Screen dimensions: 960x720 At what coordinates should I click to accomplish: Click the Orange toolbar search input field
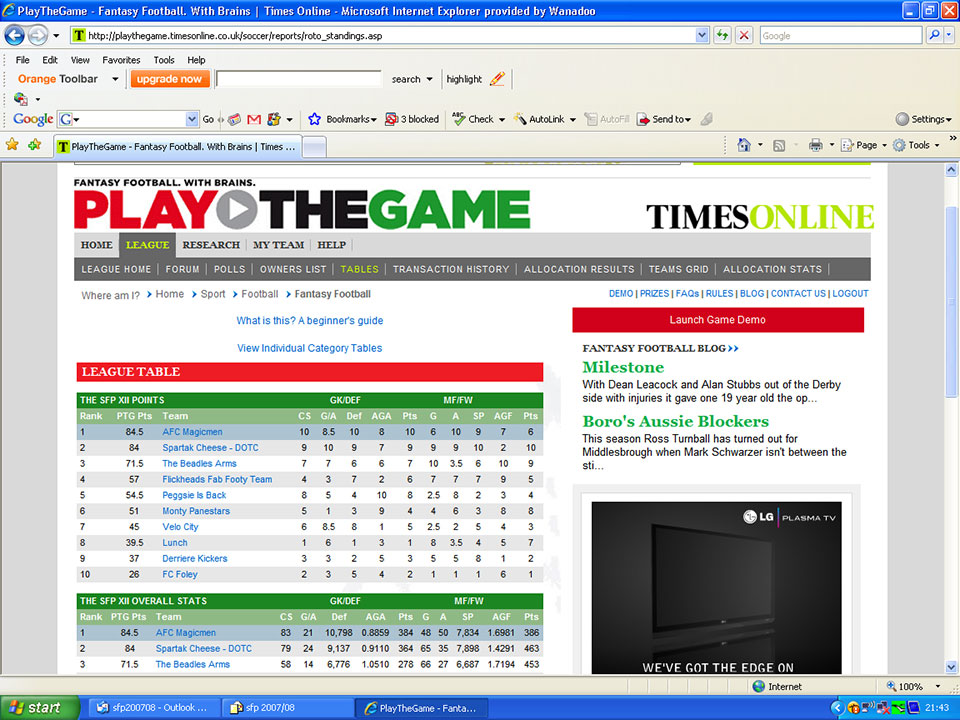(299, 79)
